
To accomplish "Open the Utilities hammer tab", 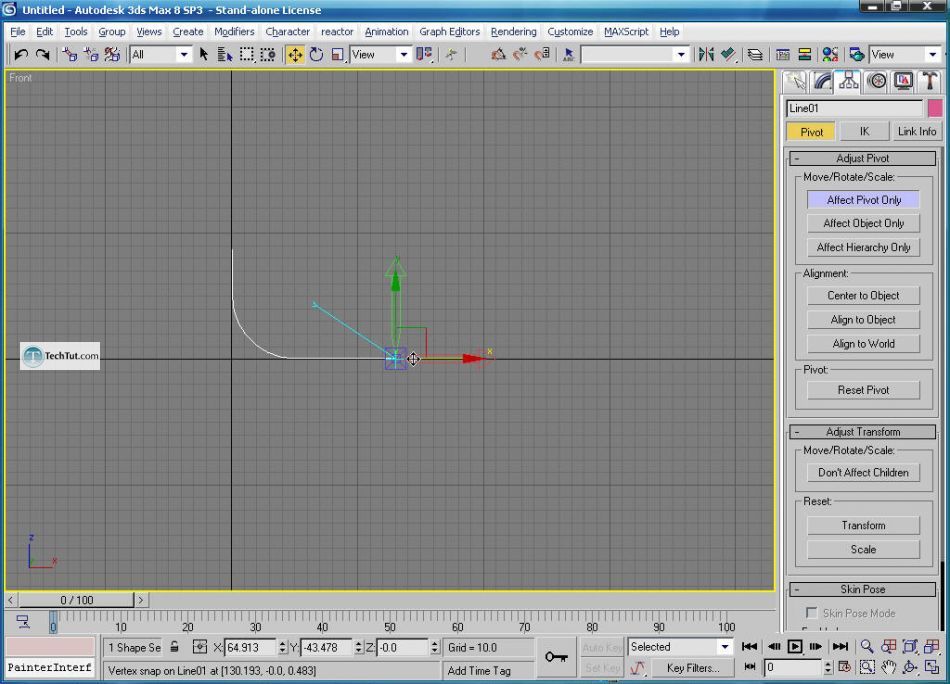I will 930,81.
